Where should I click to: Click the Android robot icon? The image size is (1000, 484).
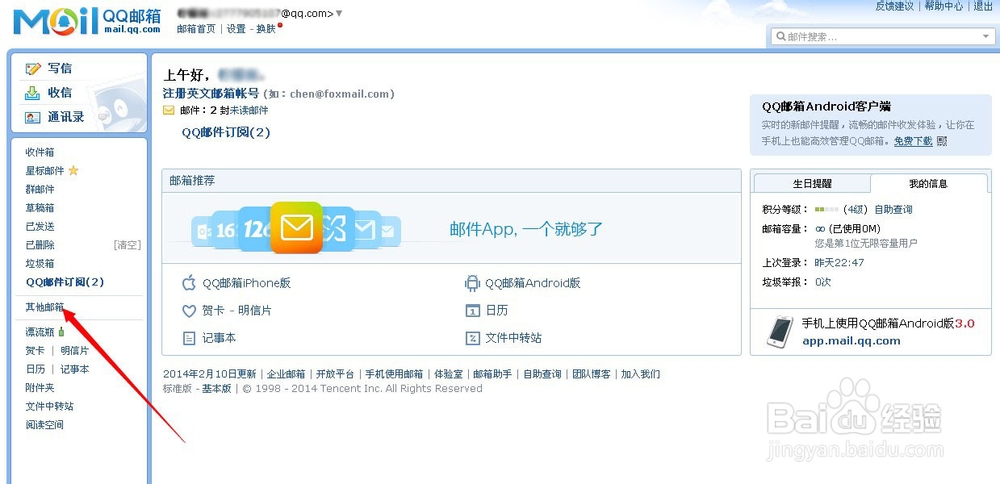tap(472, 282)
